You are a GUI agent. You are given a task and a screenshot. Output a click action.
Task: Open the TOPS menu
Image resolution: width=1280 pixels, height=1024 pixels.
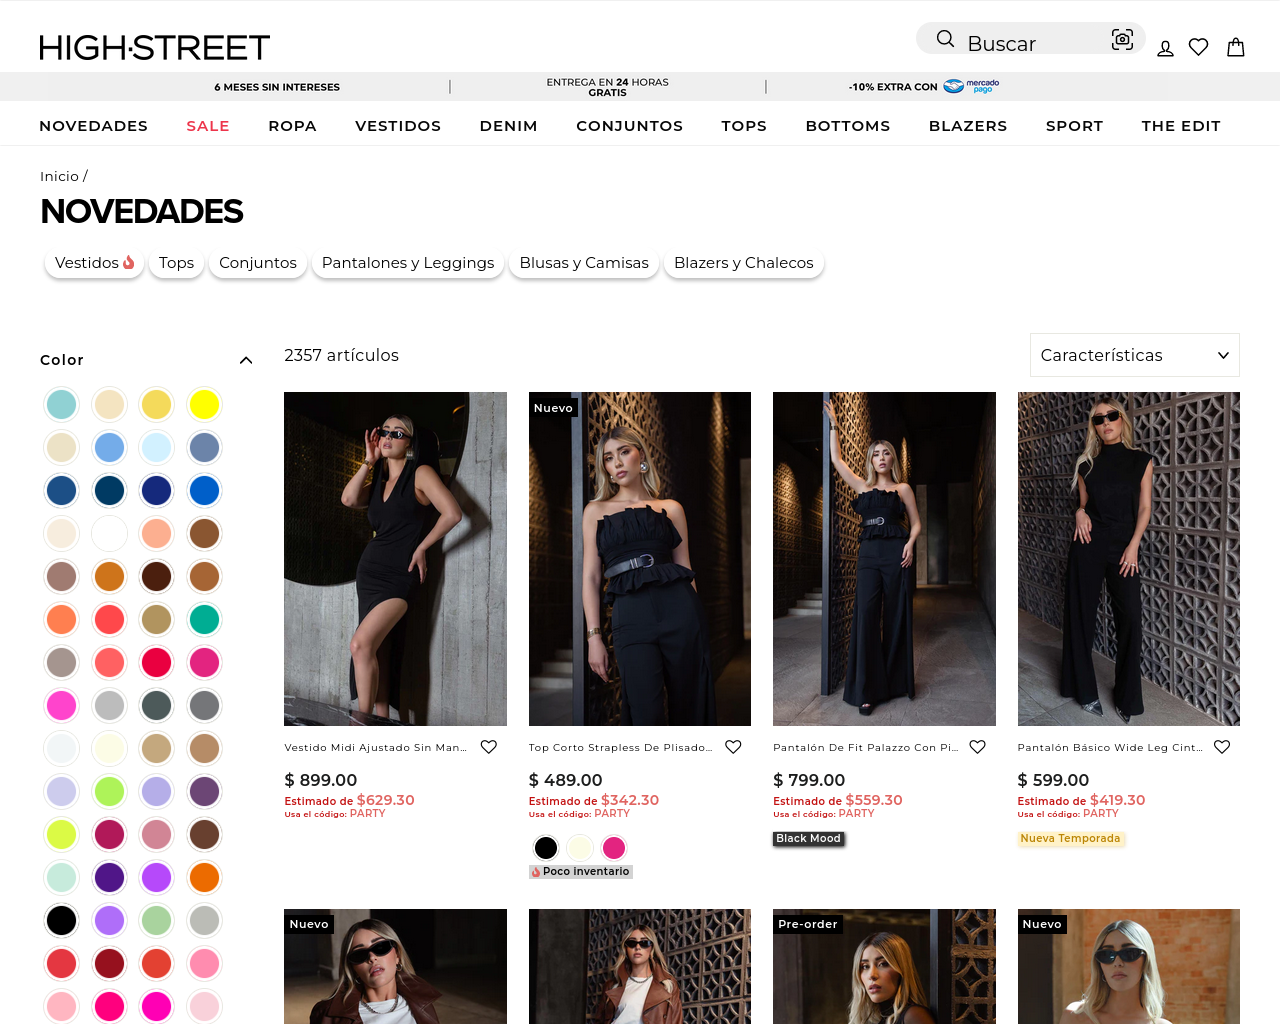(744, 126)
